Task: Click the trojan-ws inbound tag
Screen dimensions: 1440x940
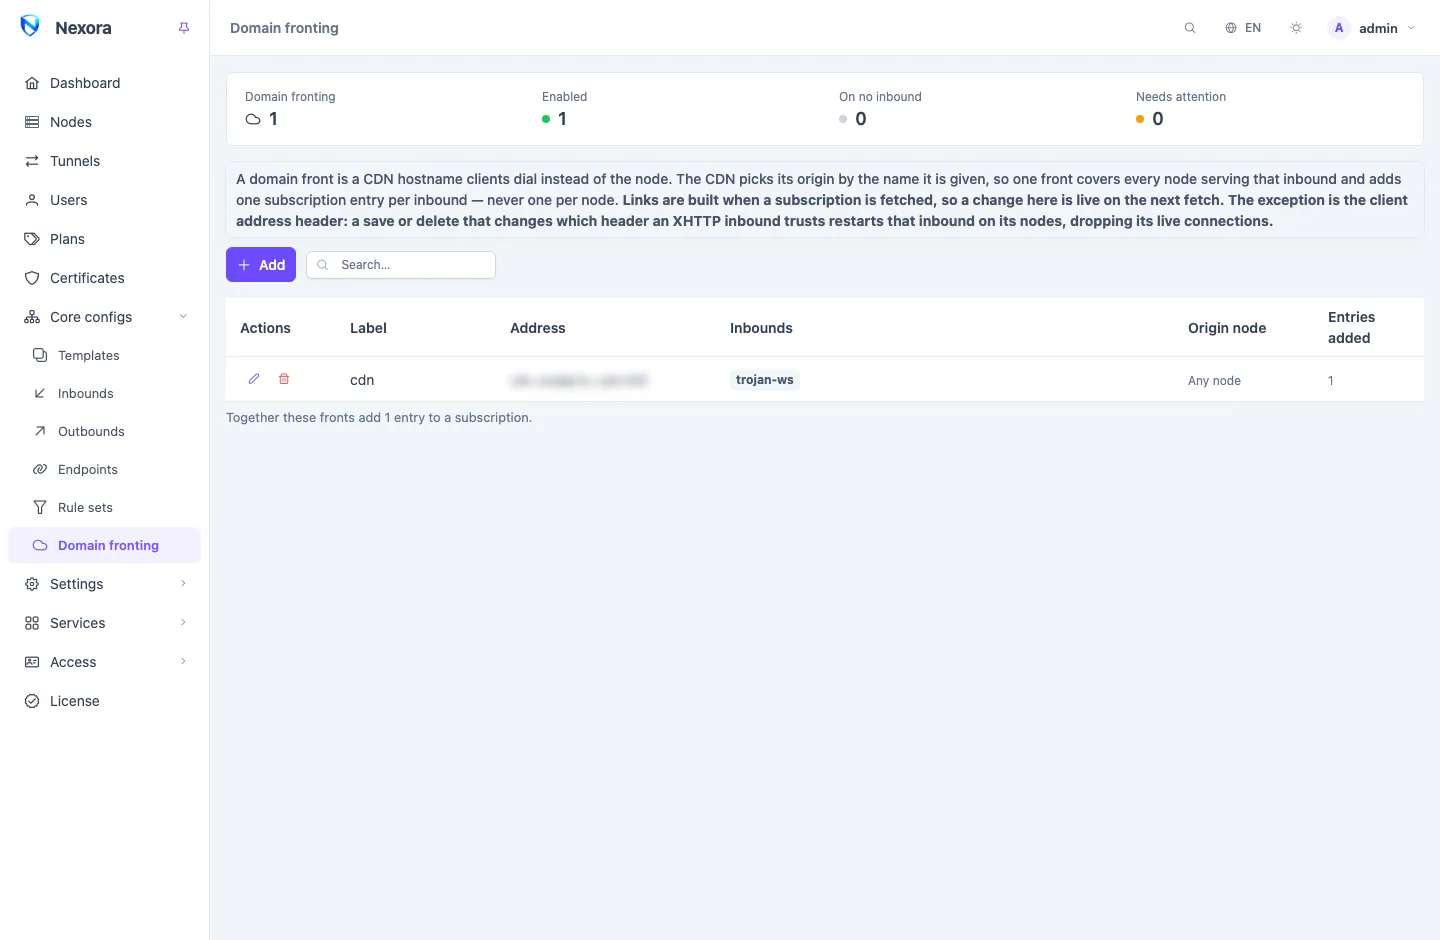Action: point(765,380)
